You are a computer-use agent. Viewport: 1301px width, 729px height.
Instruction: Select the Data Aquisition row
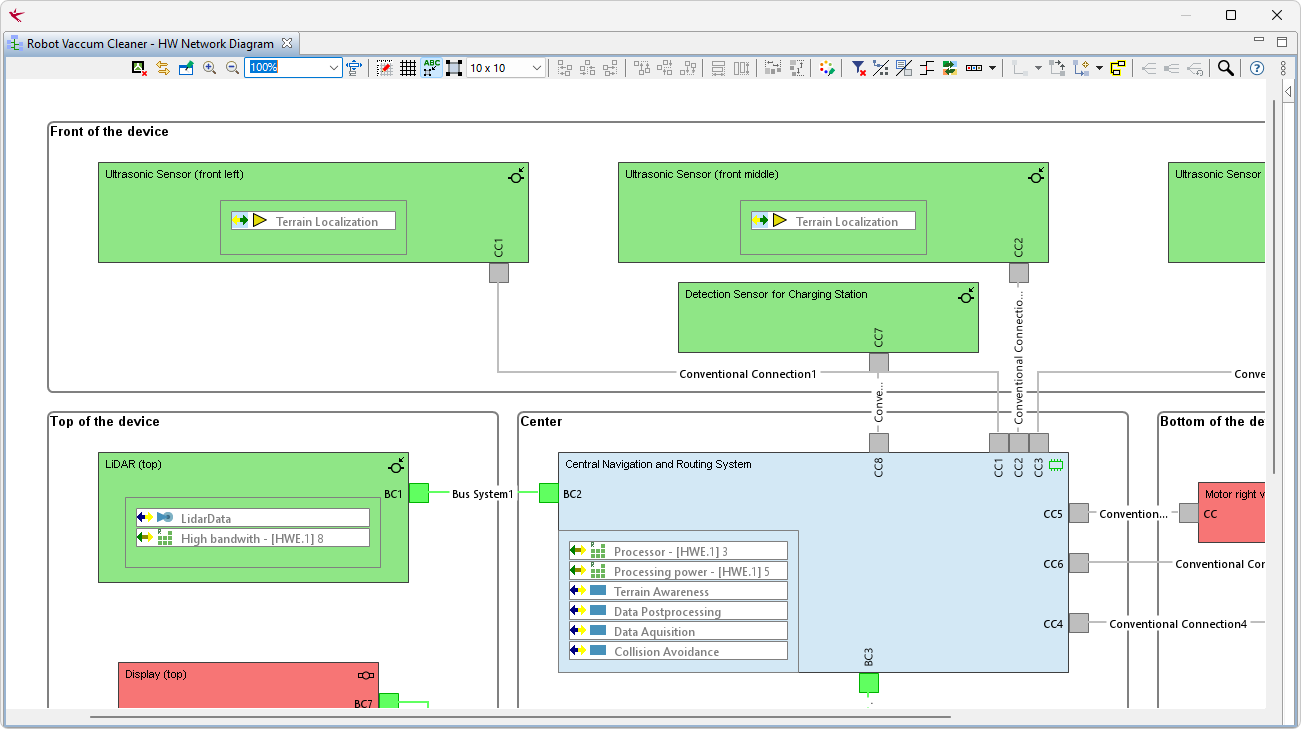pos(678,631)
